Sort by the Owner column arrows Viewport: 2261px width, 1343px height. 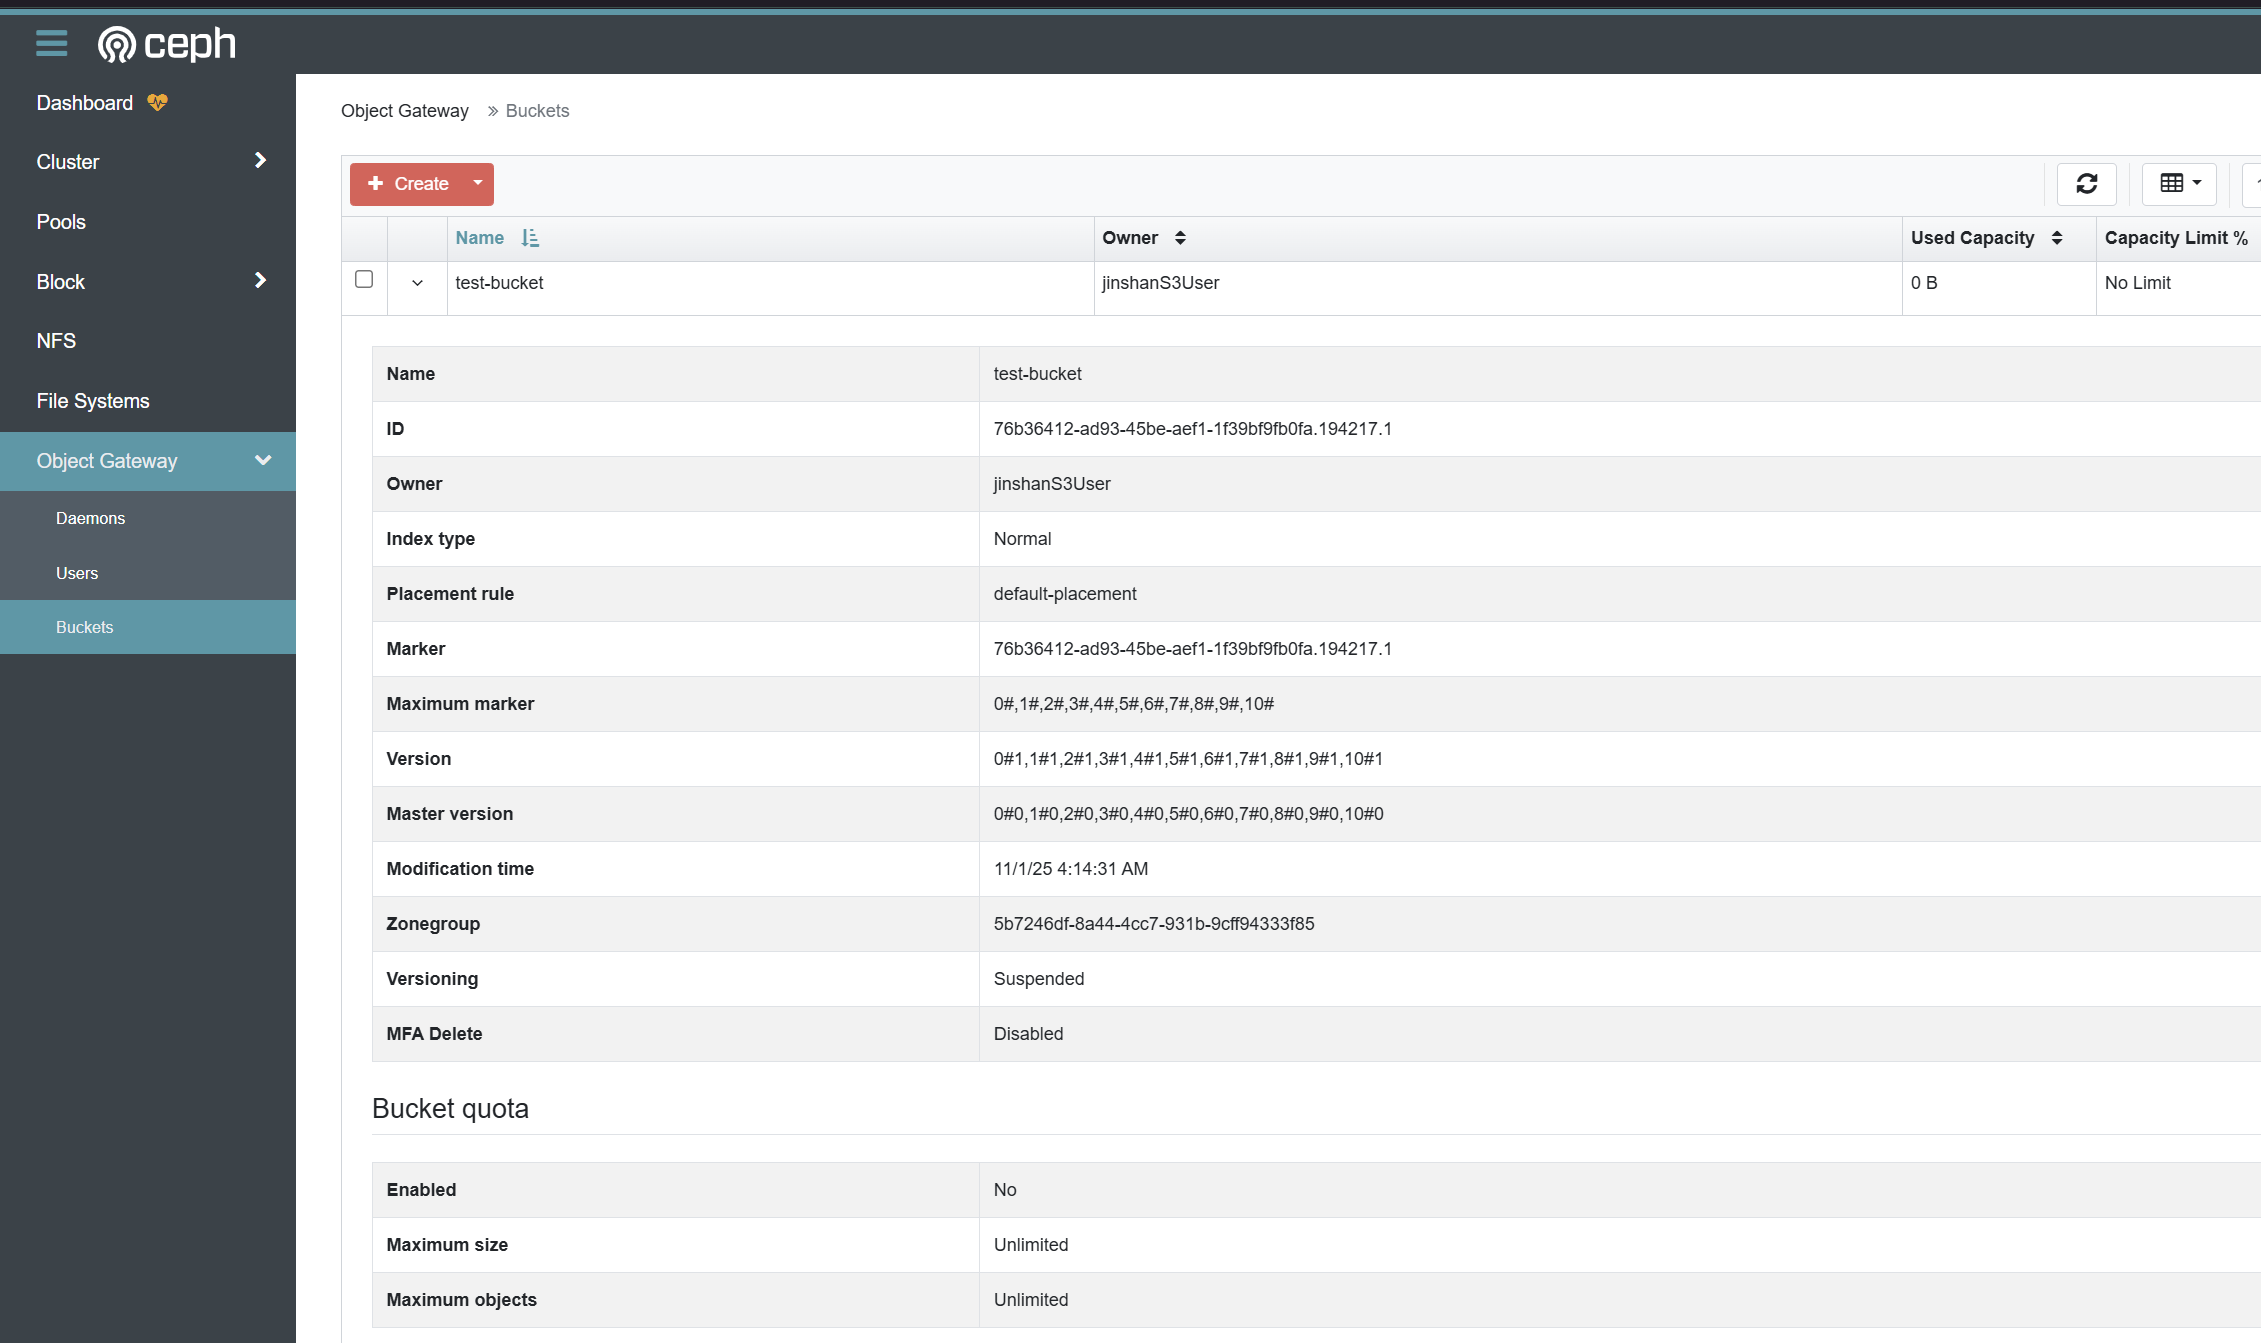[1180, 238]
